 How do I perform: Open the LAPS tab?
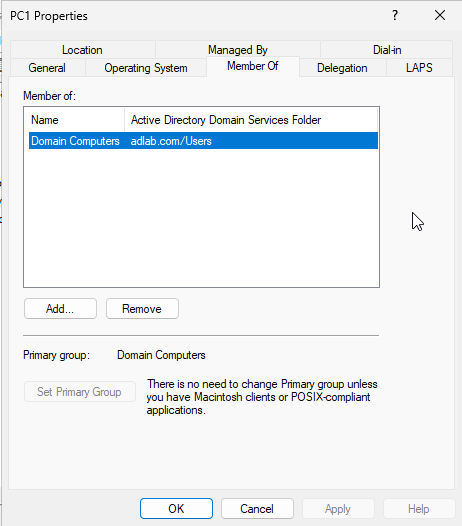click(x=419, y=68)
